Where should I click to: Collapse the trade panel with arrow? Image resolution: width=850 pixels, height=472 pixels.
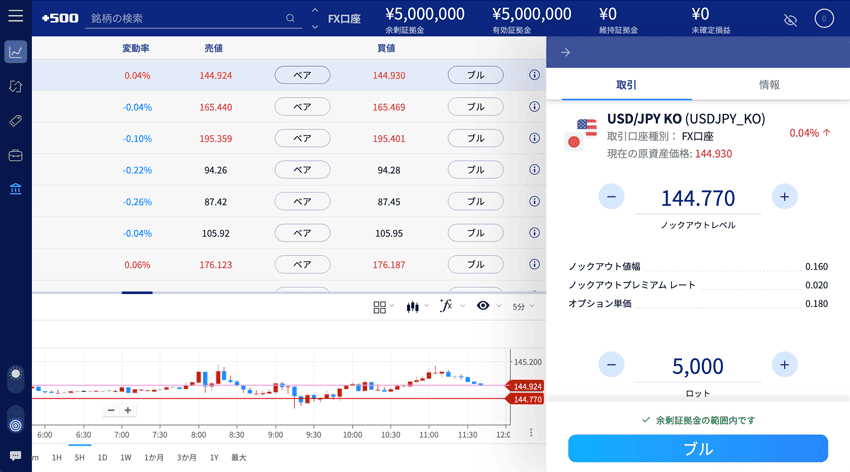pyautogui.click(x=565, y=53)
